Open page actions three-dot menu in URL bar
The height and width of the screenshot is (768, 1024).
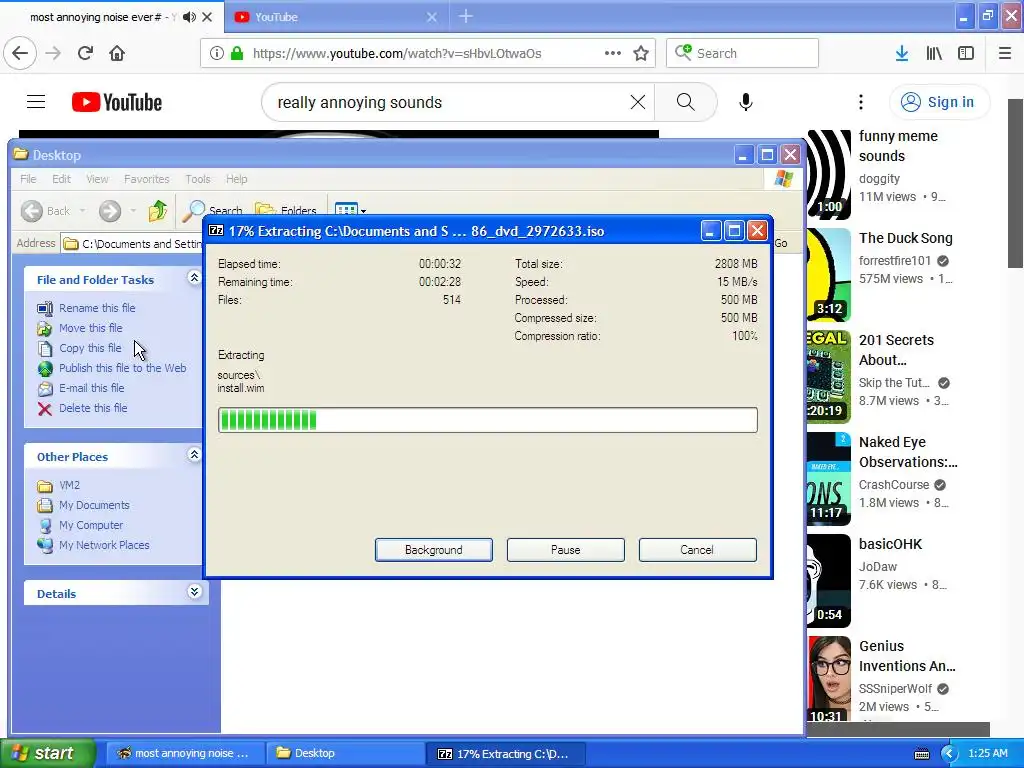613,53
